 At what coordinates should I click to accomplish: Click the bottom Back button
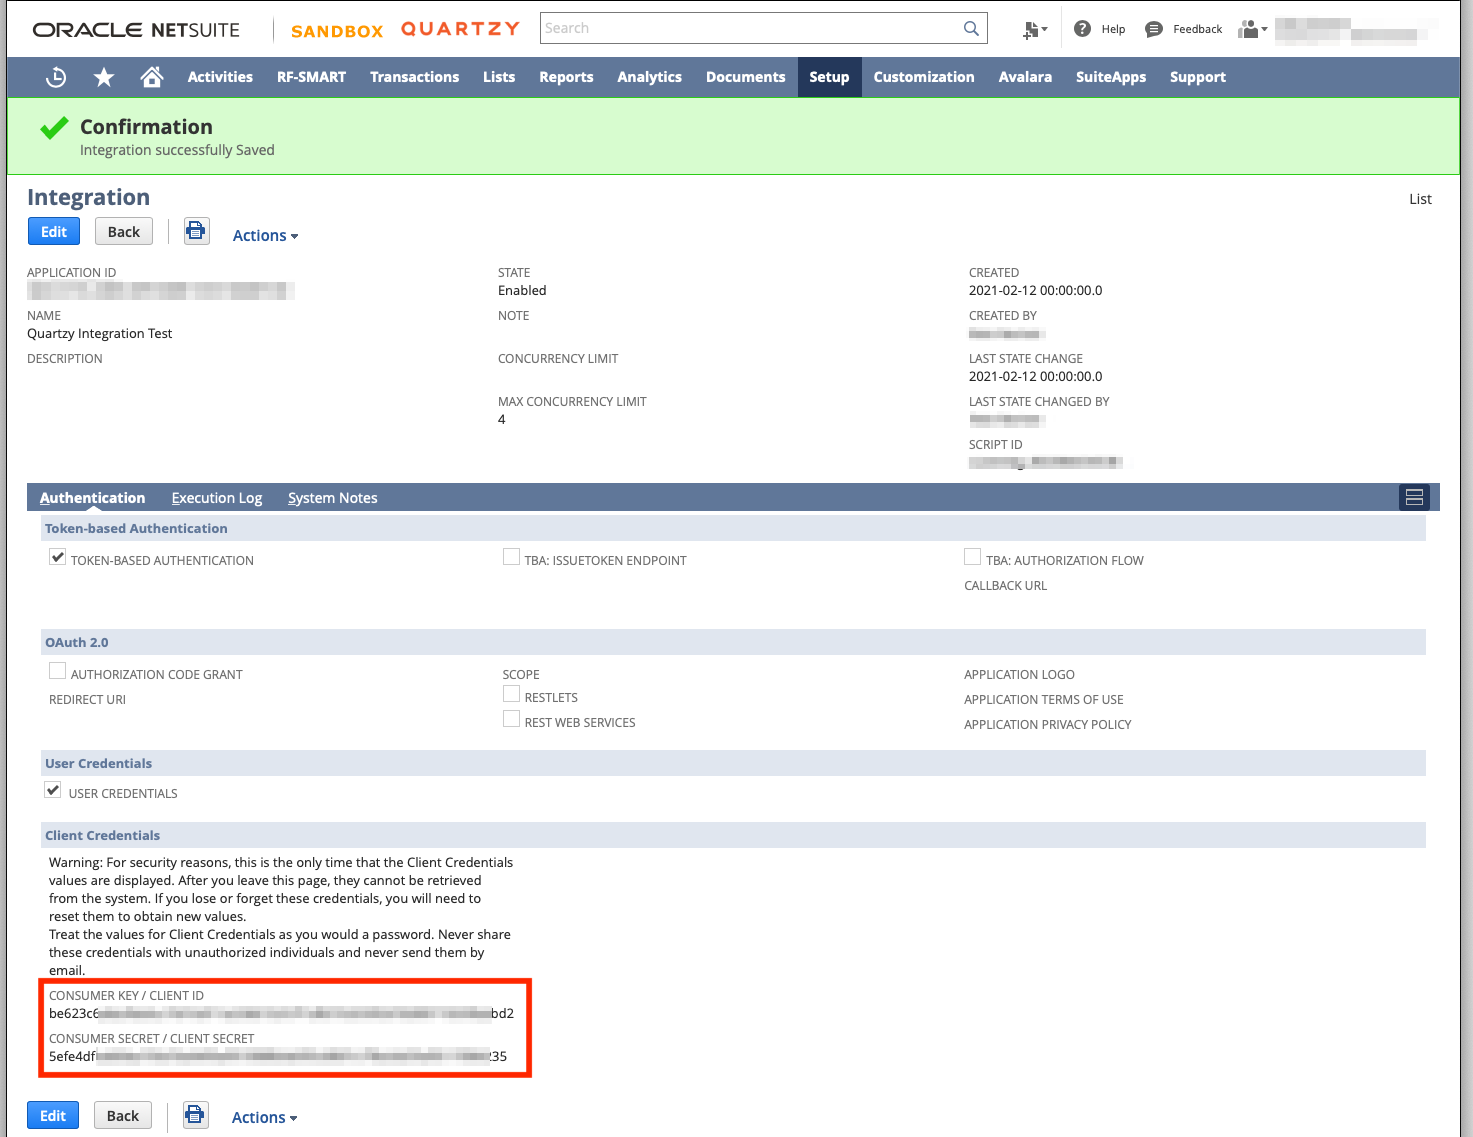pos(123,1115)
